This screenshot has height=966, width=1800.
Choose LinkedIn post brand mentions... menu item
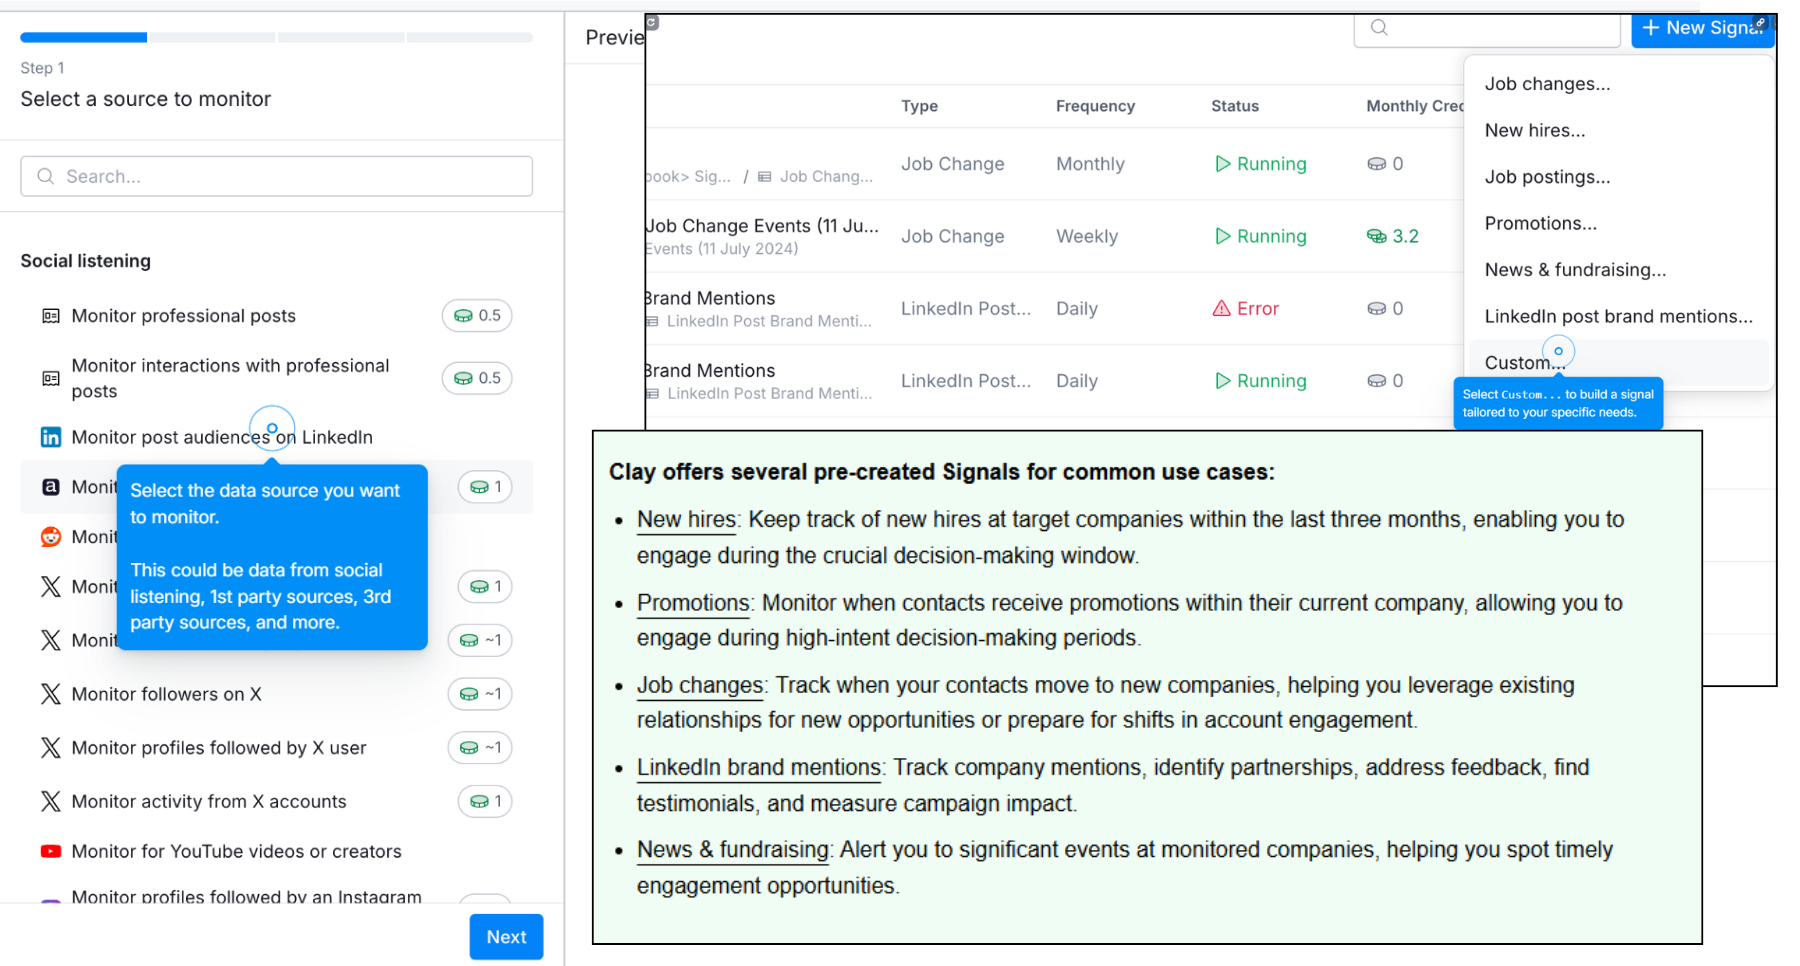pyautogui.click(x=1617, y=316)
